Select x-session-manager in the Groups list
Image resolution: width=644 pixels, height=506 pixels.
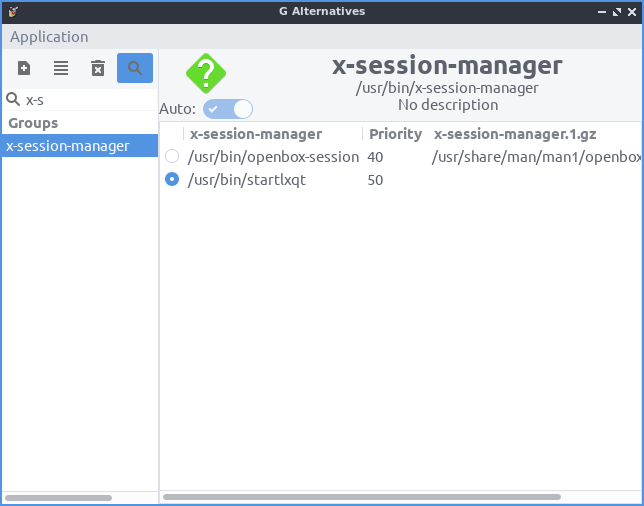click(x=68, y=146)
